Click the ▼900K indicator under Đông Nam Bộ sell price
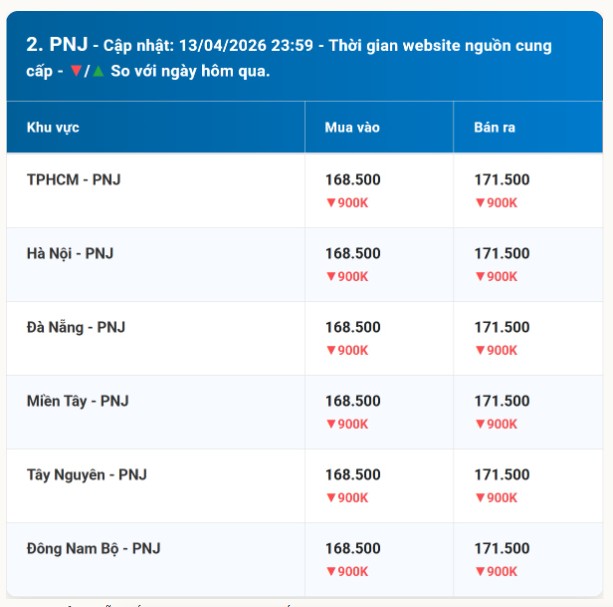The image size is (613, 607). click(495, 571)
